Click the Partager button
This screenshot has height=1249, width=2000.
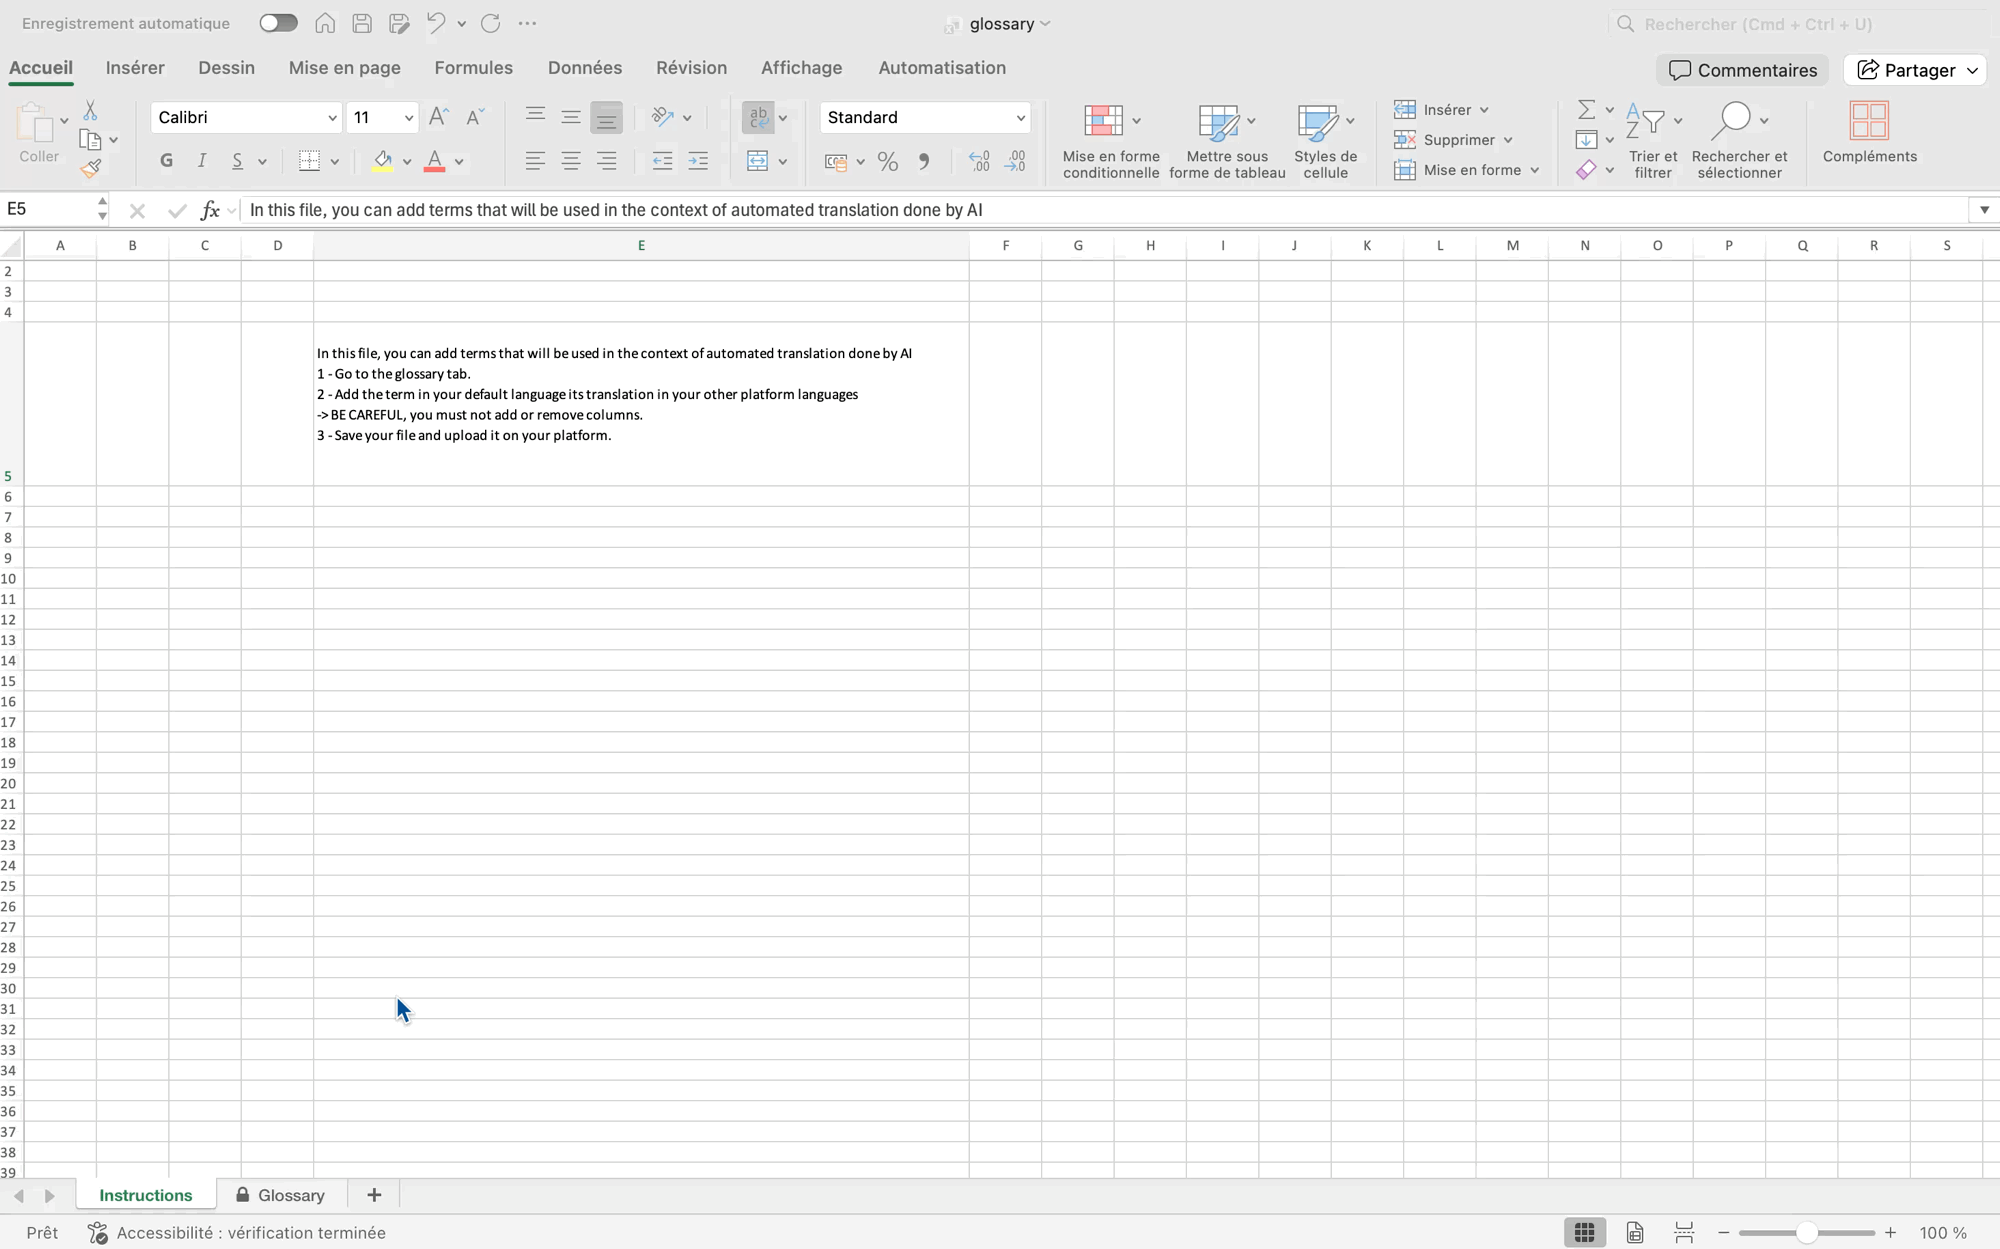1913,69
